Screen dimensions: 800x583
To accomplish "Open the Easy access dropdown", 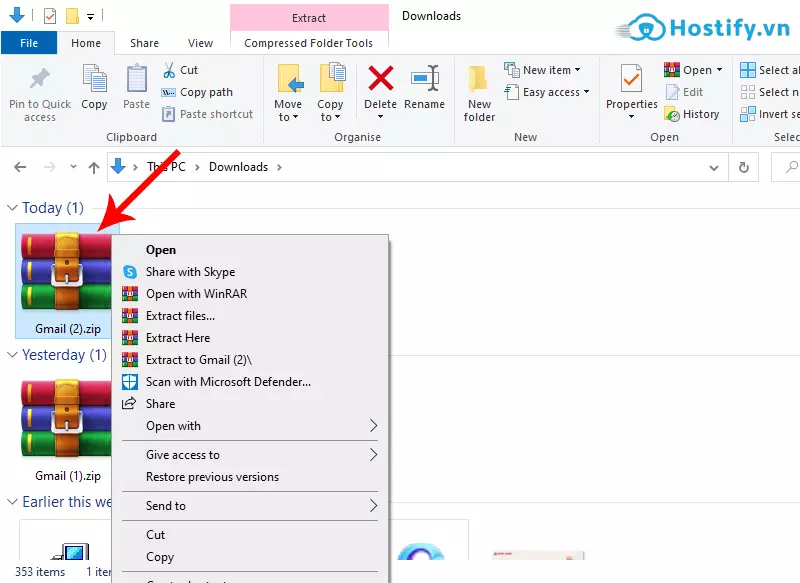I will [x=587, y=92].
